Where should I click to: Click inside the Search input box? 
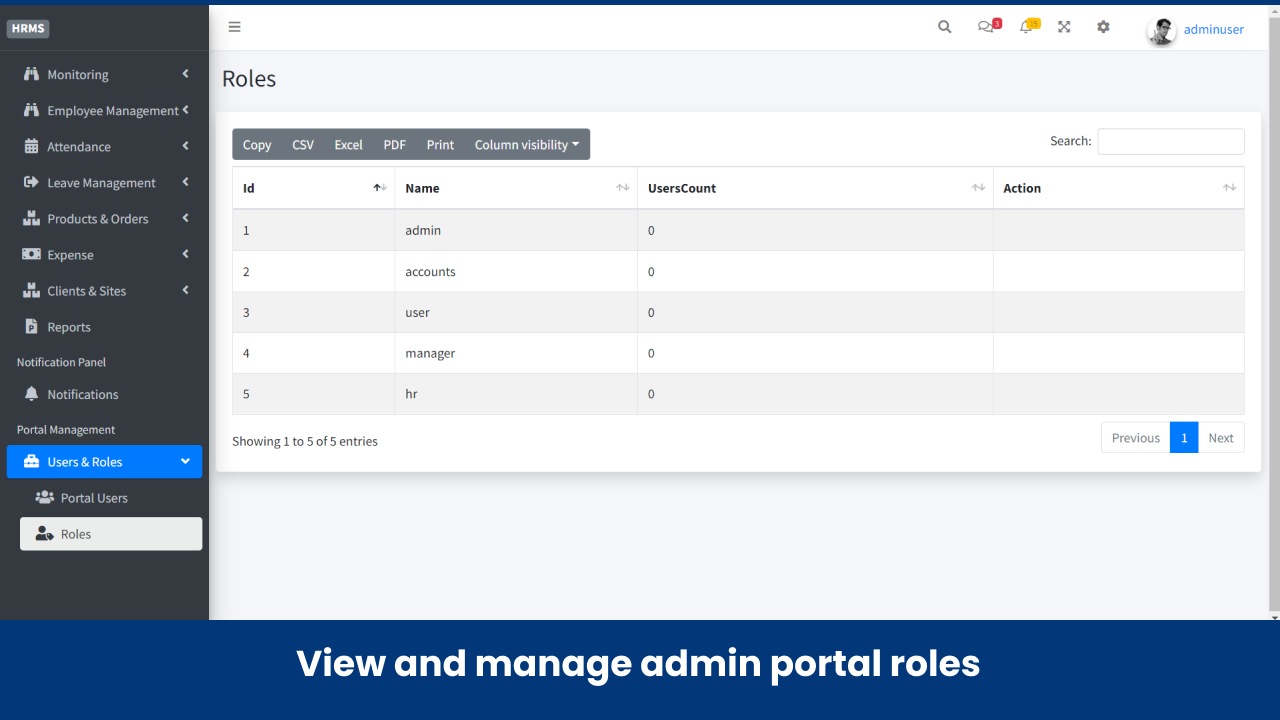coord(1170,141)
